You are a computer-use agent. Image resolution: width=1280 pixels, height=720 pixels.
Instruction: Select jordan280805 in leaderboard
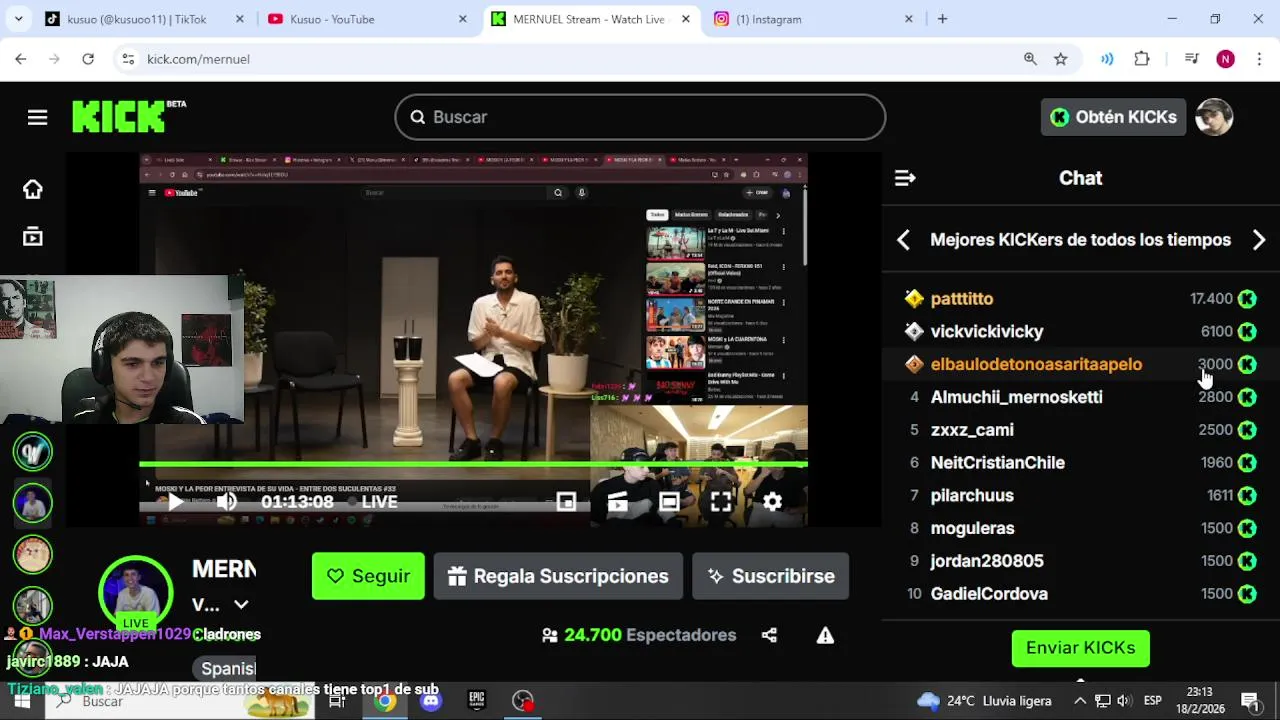987,561
